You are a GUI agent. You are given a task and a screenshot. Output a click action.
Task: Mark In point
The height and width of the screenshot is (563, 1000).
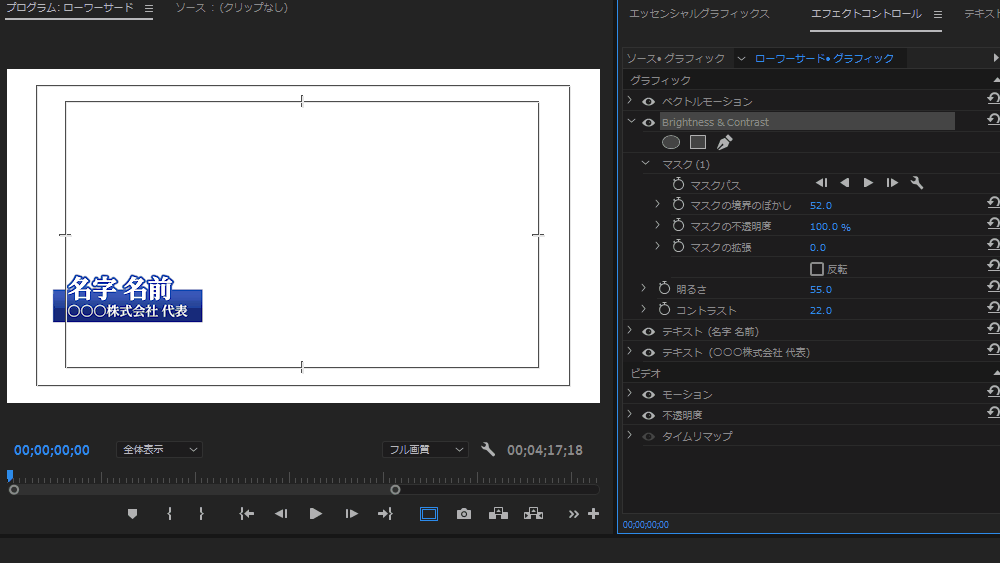pos(169,514)
